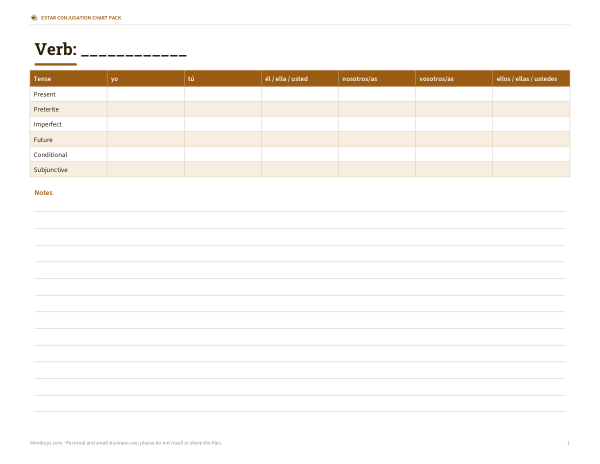Select the 'Future' row label

[x=43, y=140]
